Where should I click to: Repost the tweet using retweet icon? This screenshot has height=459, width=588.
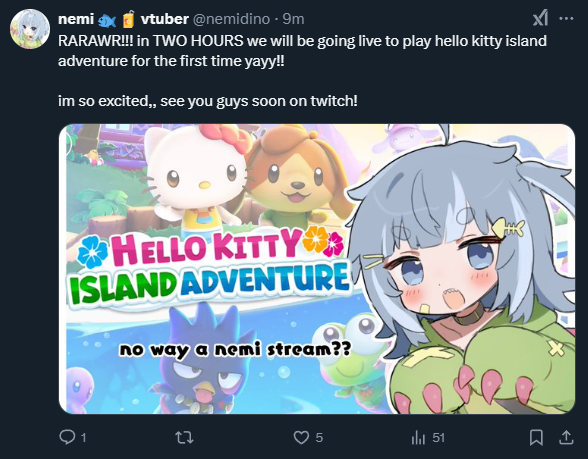pyautogui.click(x=184, y=437)
